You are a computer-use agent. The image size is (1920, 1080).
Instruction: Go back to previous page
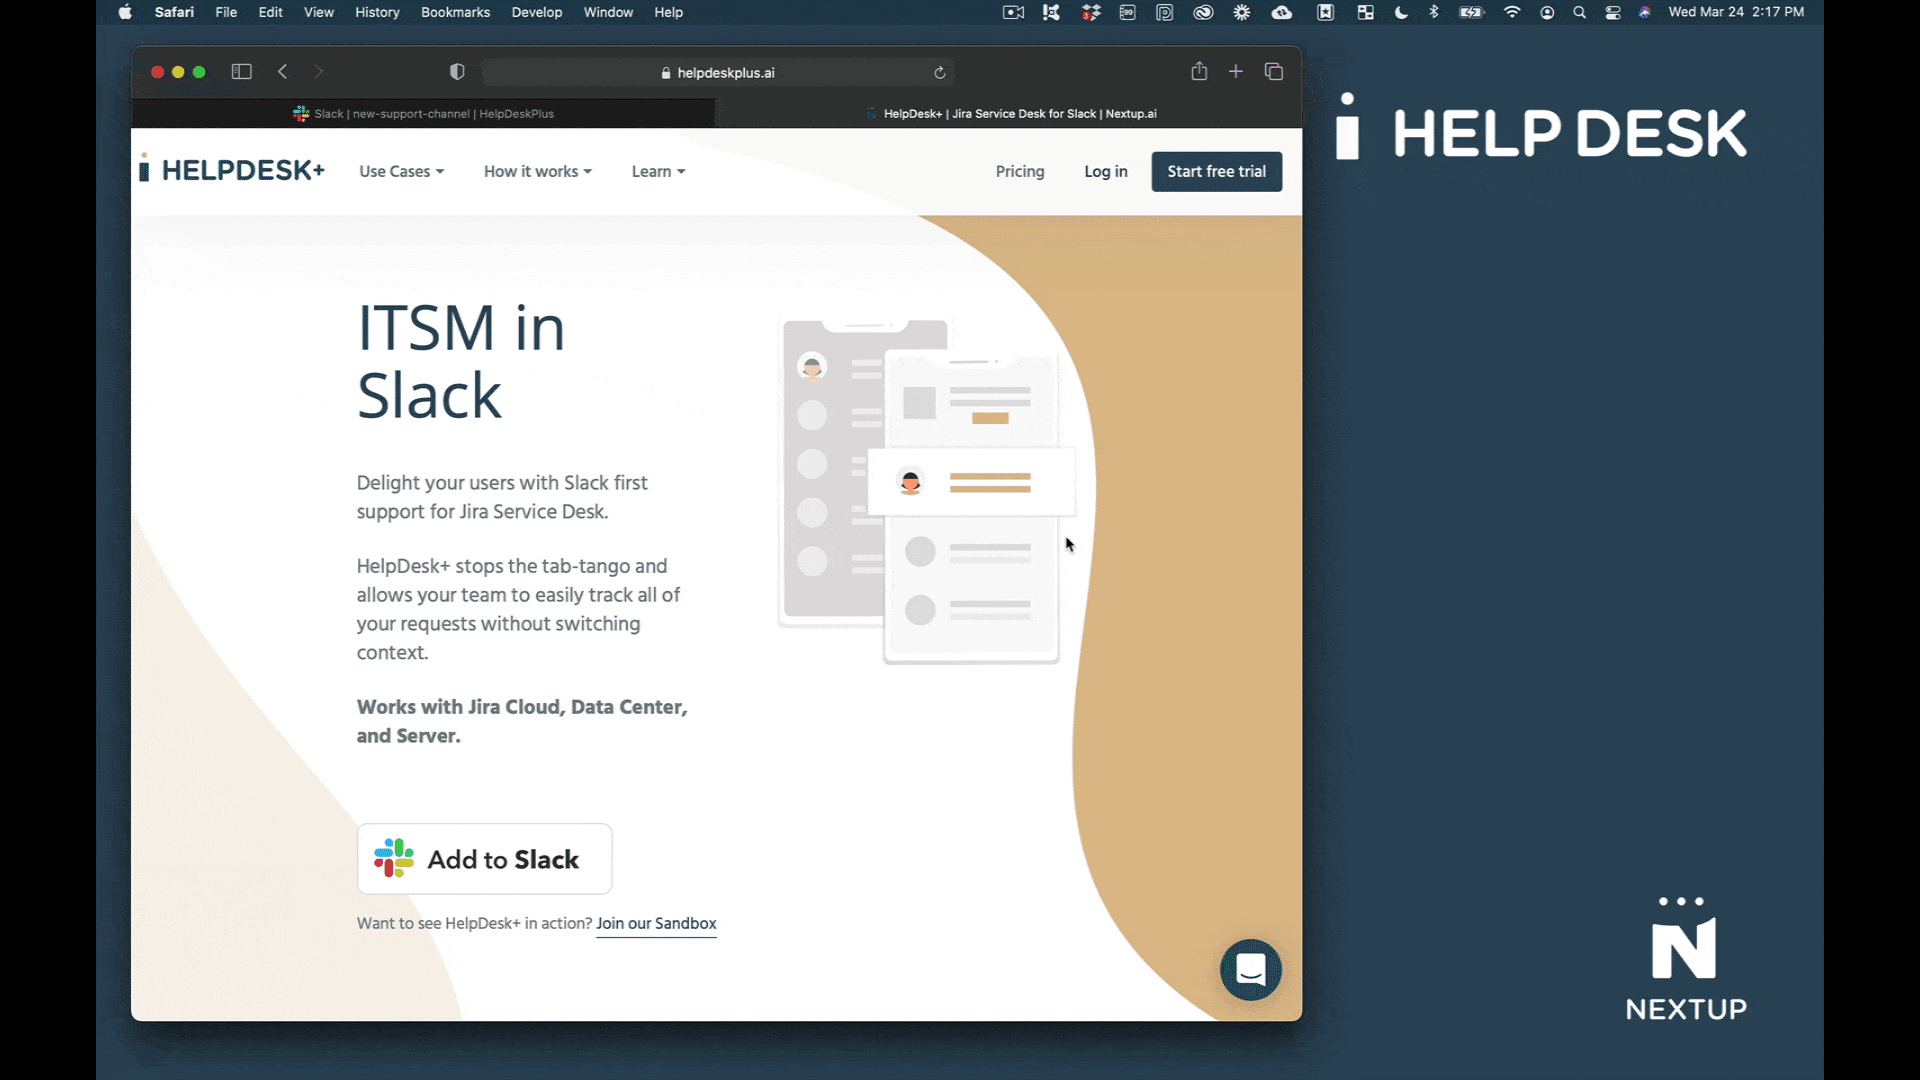[283, 71]
